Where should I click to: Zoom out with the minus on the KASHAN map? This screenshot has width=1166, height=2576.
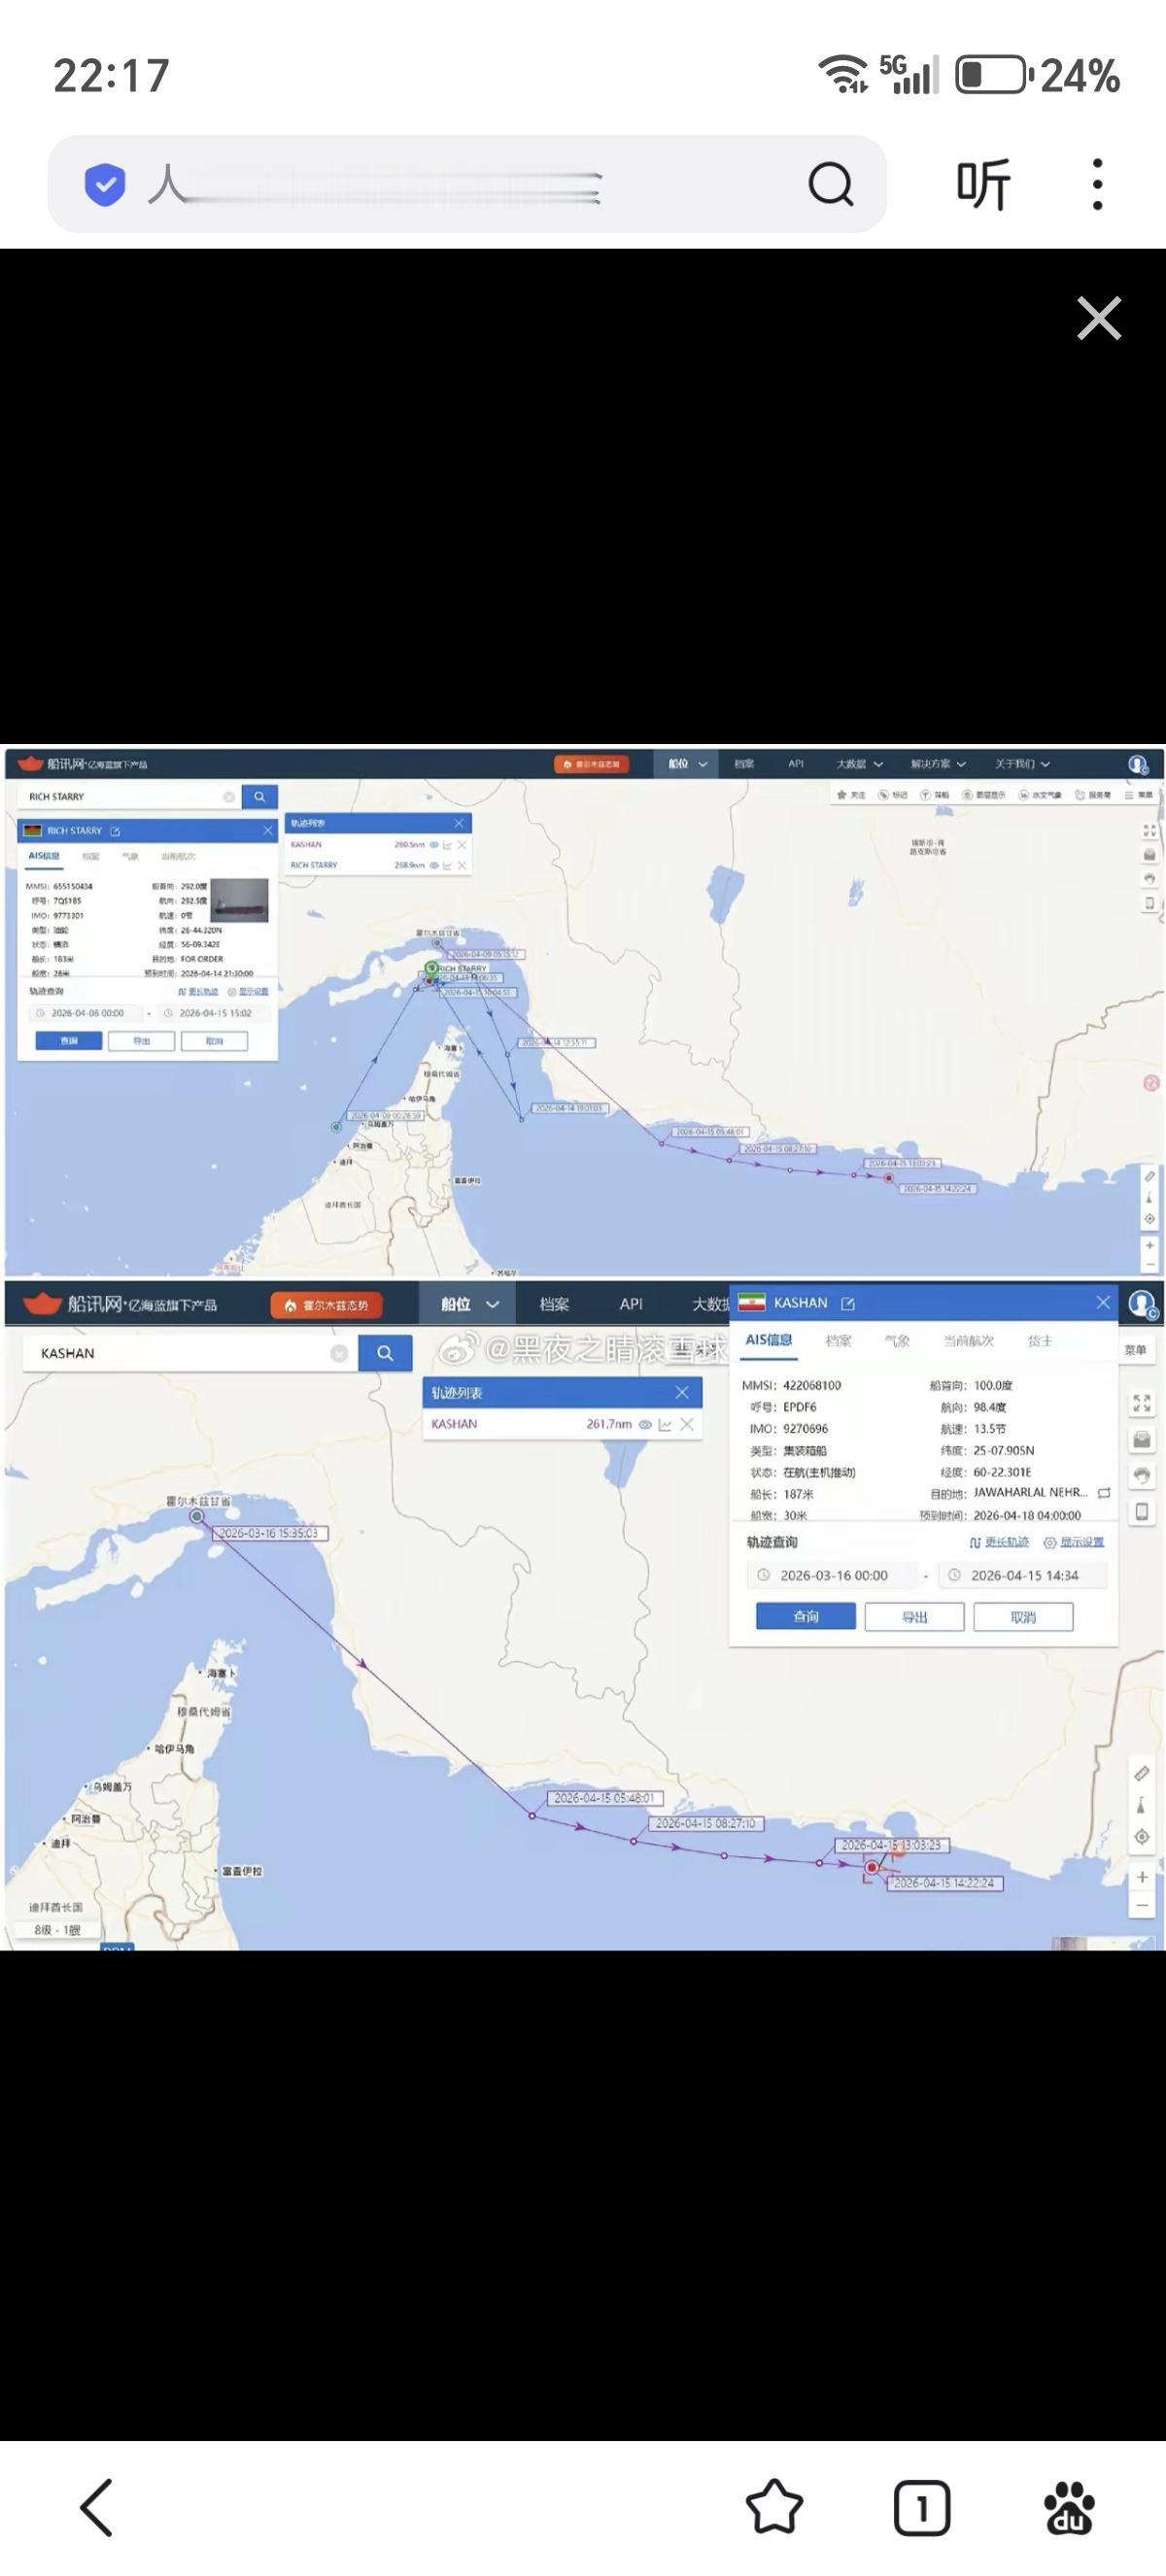pyautogui.click(x=1142, y=1906)
